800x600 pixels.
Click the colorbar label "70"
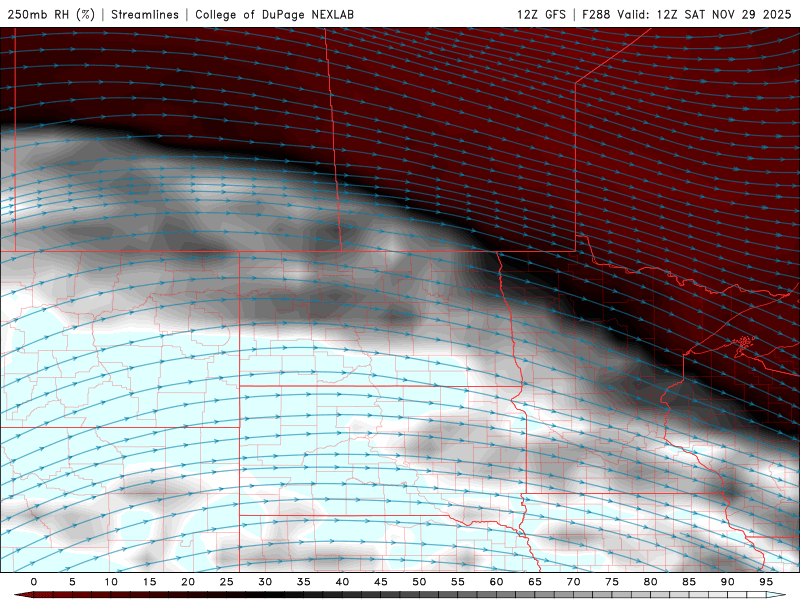click(573, 582)
